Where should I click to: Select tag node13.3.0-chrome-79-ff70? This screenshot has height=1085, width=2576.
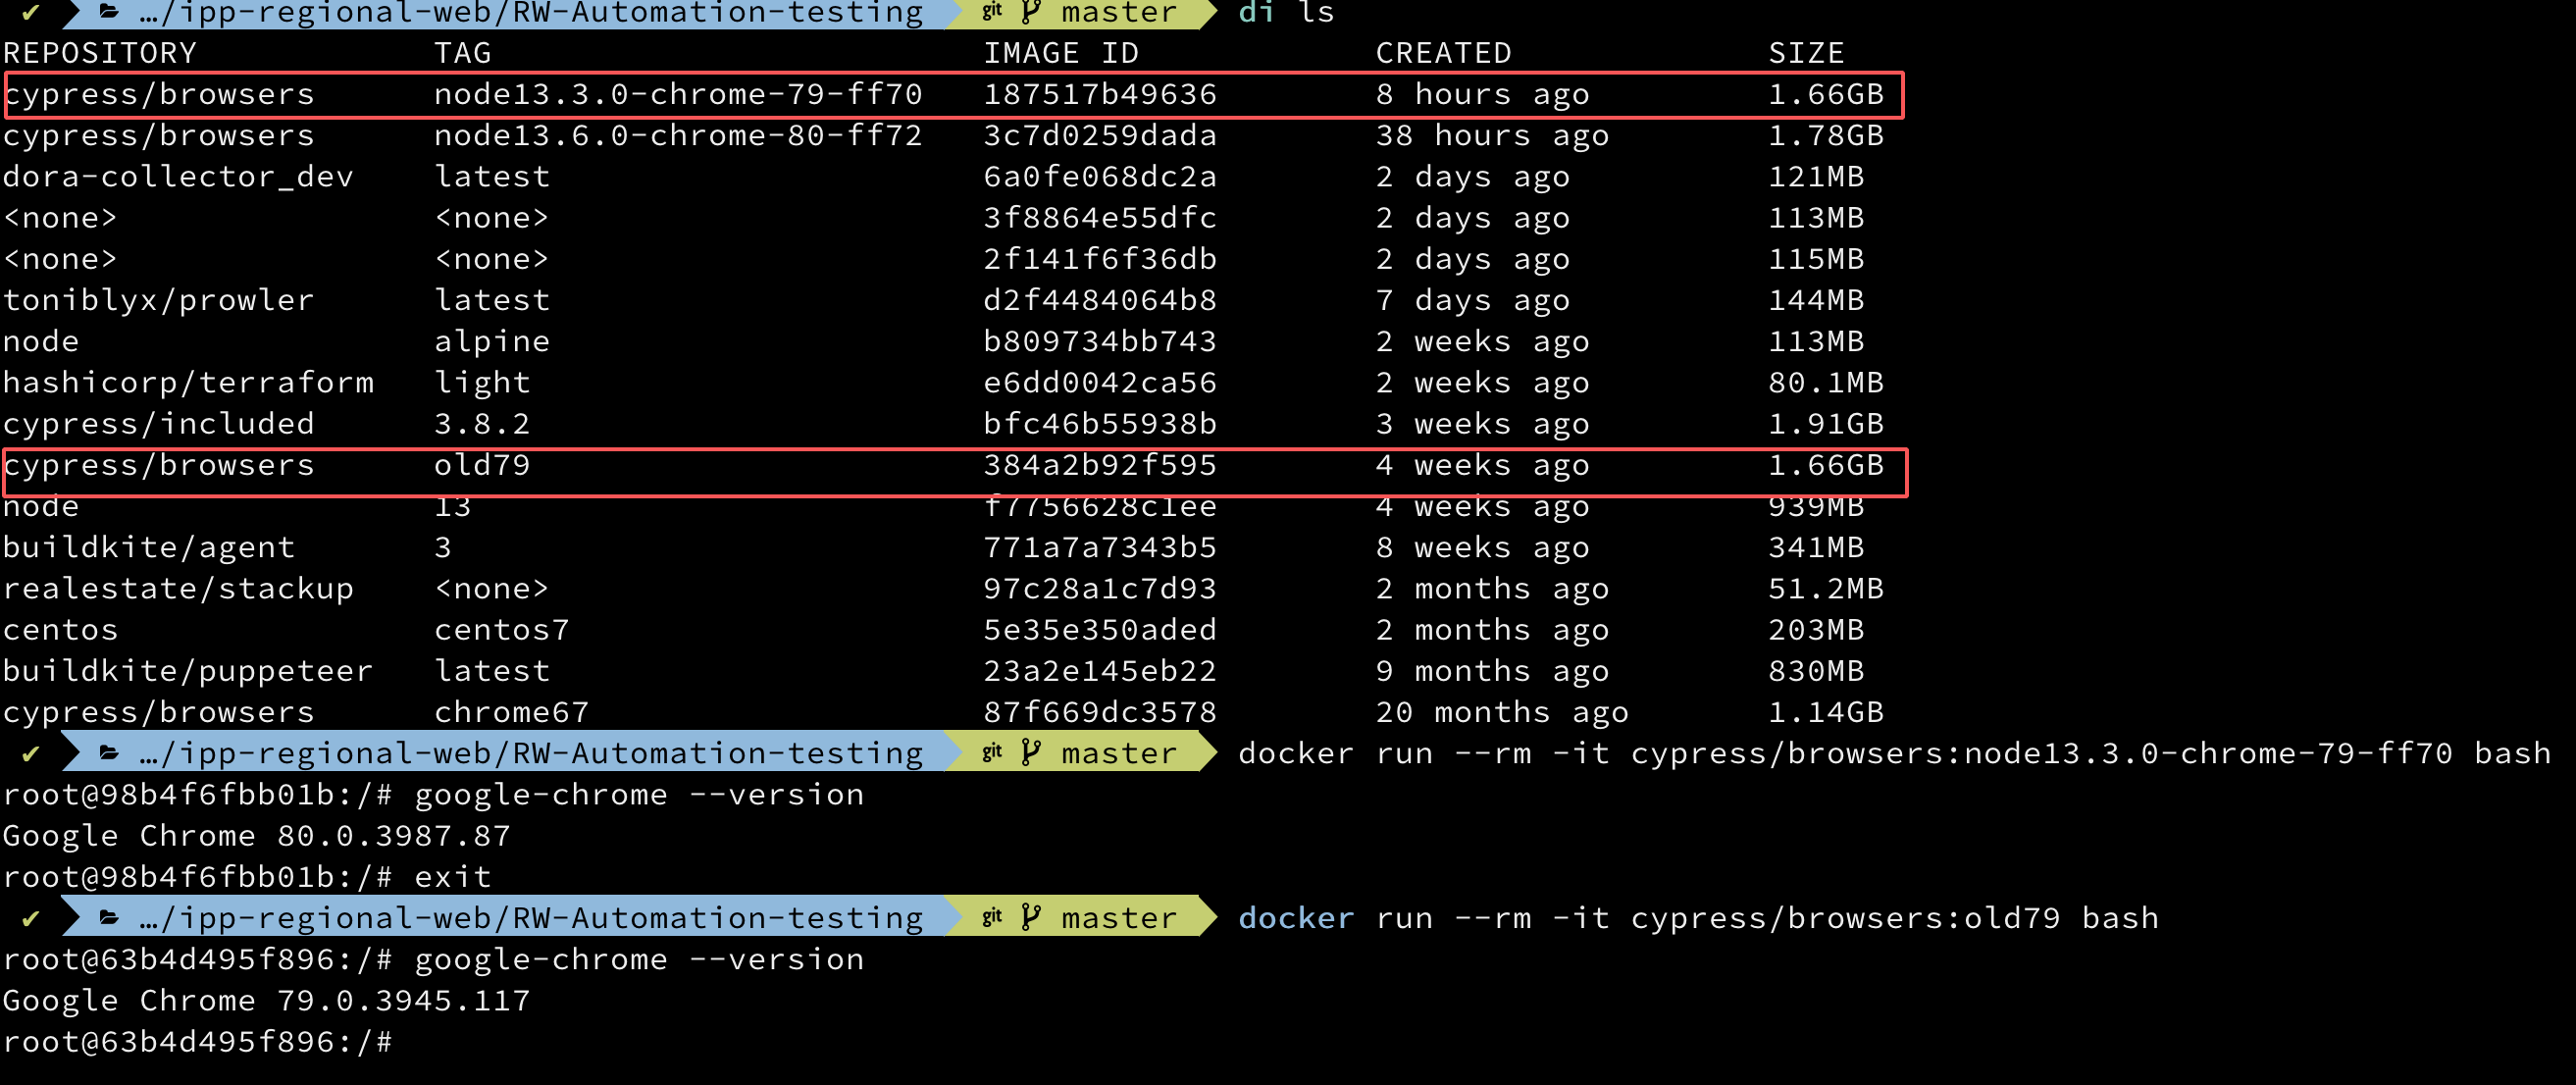click(678, 94)
